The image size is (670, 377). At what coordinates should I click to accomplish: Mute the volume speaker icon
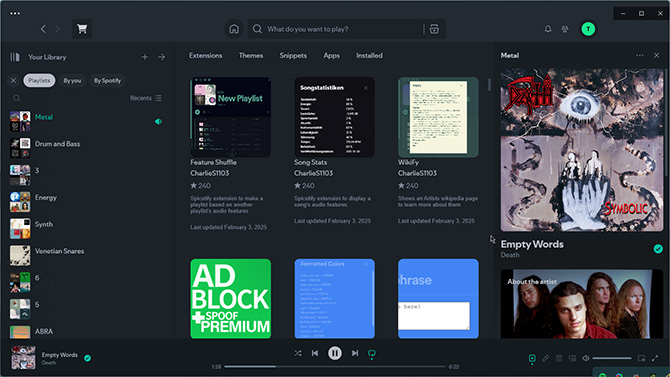[586, 358]
